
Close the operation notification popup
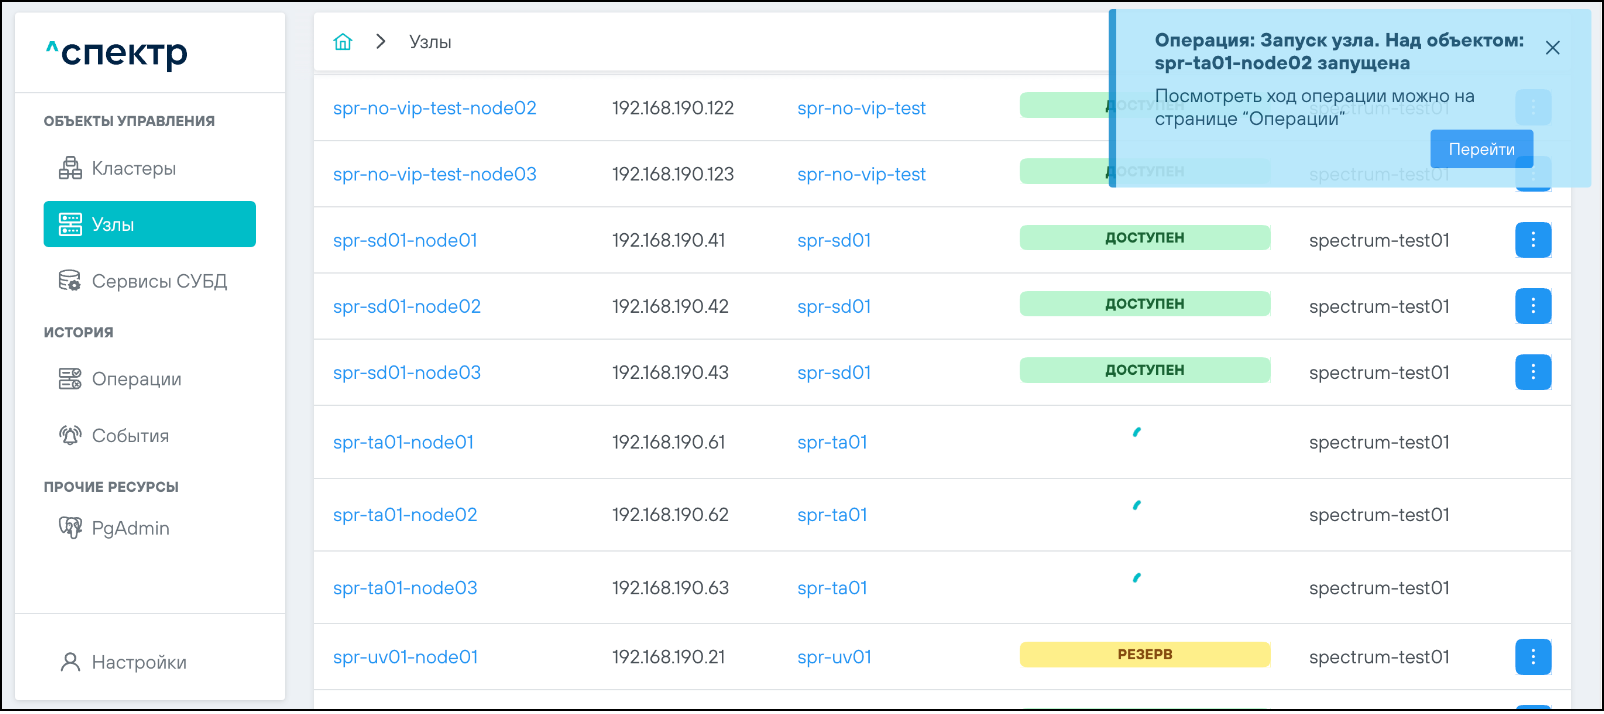coord(1552,48)
